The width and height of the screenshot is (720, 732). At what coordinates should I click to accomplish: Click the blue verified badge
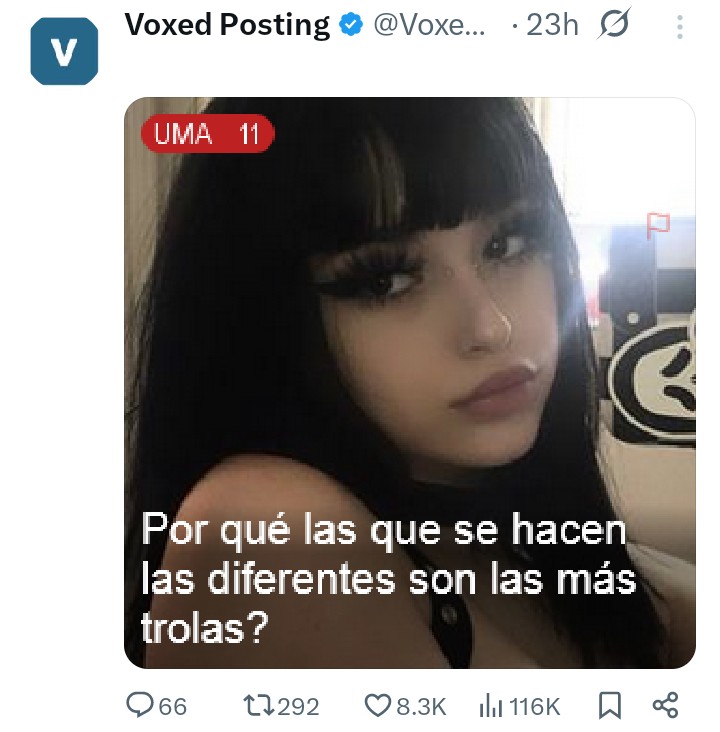pyautogui.click(x=351, y=25)
